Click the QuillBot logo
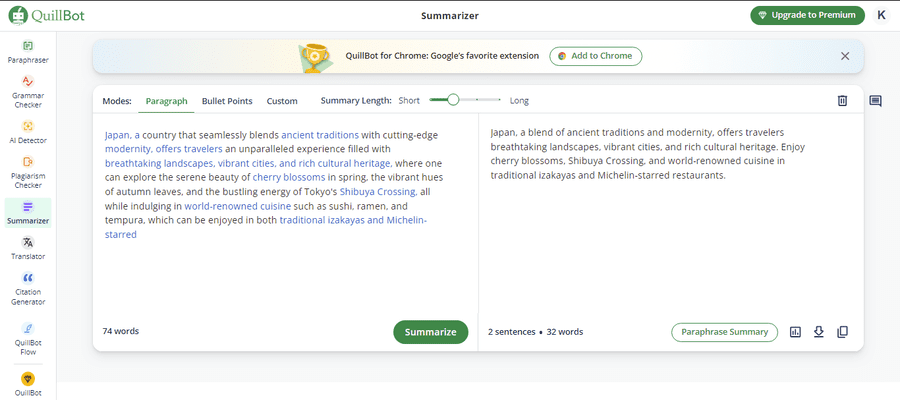Viewport: 900px width, 400px height. pyautogui.click(x=46, y=15)
